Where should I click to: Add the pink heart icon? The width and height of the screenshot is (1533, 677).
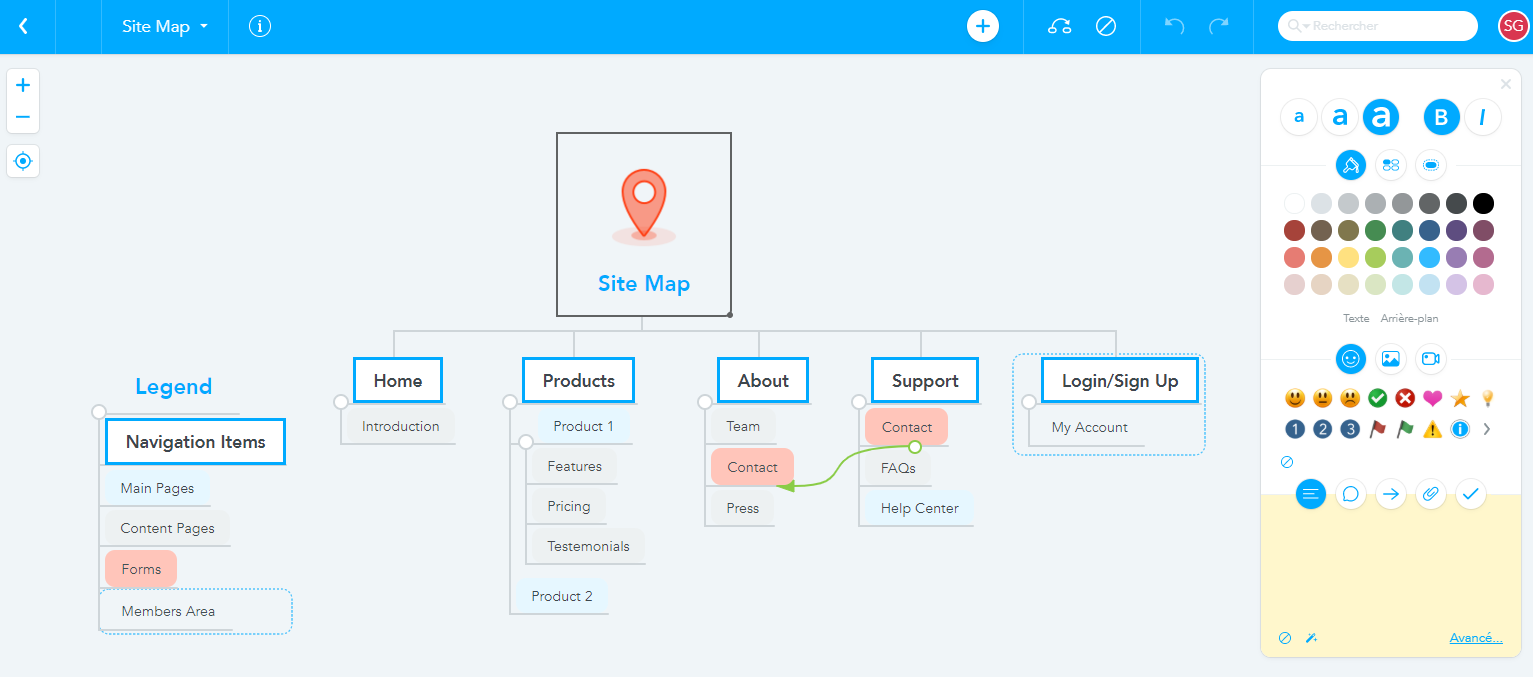pos(1432,398)
